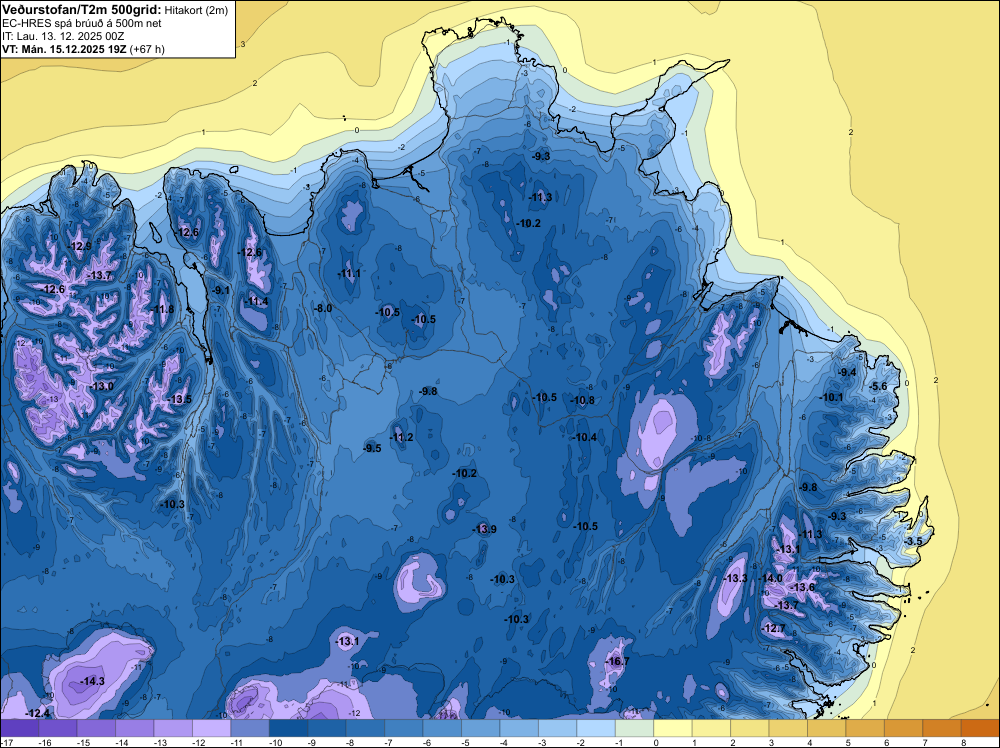This screenshot has height=748, width=1000.
Task: Click the -14.3 temperature value on the map
Action: [x=92, y=682]
